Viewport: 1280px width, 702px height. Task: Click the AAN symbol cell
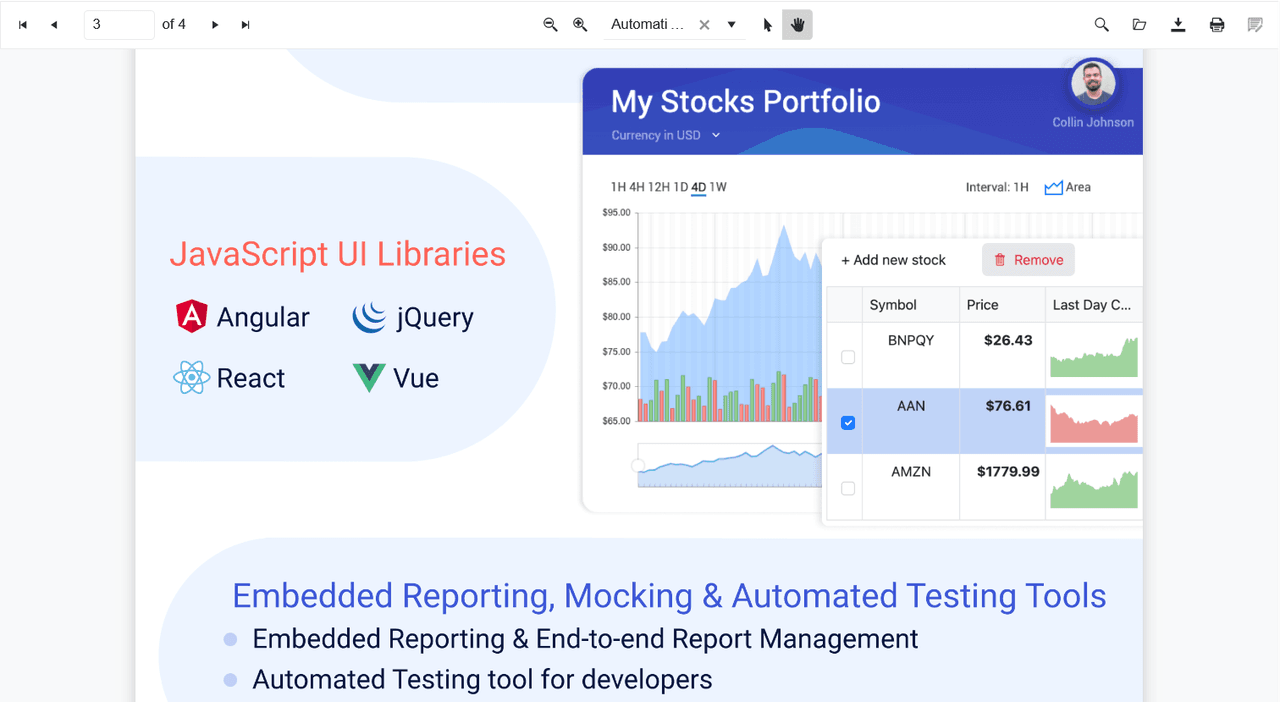[x=911, y=421]
